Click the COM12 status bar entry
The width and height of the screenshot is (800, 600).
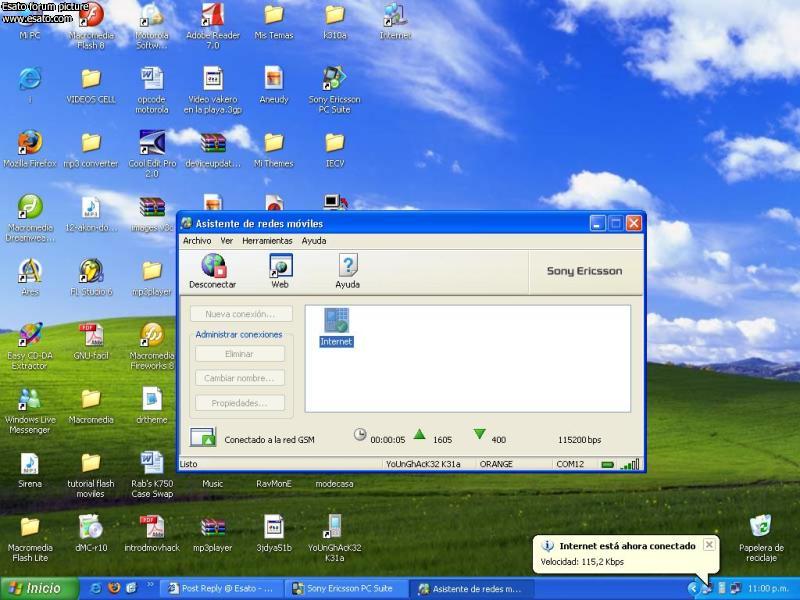point(570,464)
